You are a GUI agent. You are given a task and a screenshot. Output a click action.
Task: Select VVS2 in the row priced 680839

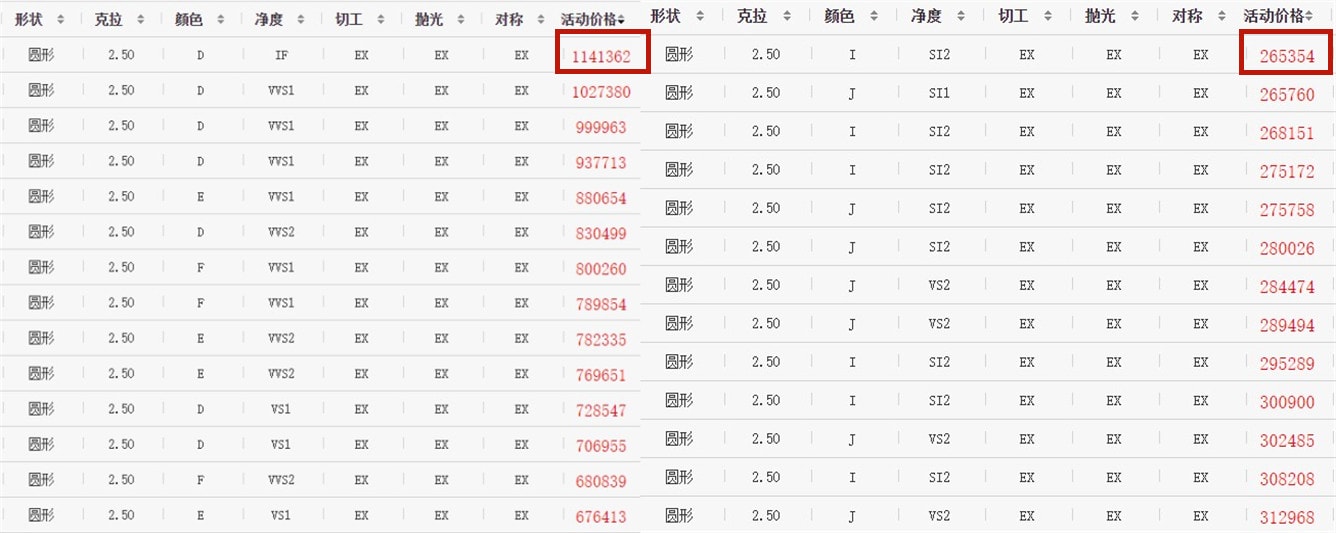281,480
